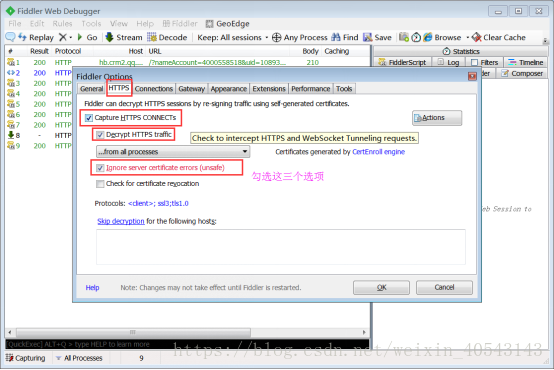Switch to Tools options tab

point(344,89)
